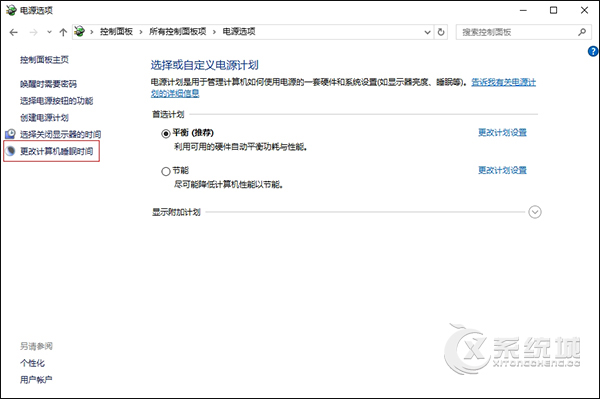Open 选择关闭显示器的时间 link

[x=60, y=135]
